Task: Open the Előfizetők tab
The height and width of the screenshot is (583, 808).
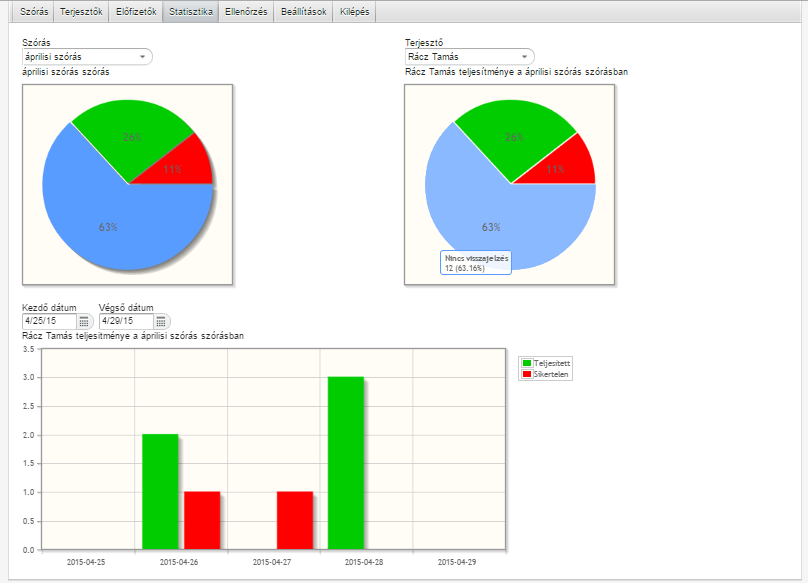Action: coord(136,11)
